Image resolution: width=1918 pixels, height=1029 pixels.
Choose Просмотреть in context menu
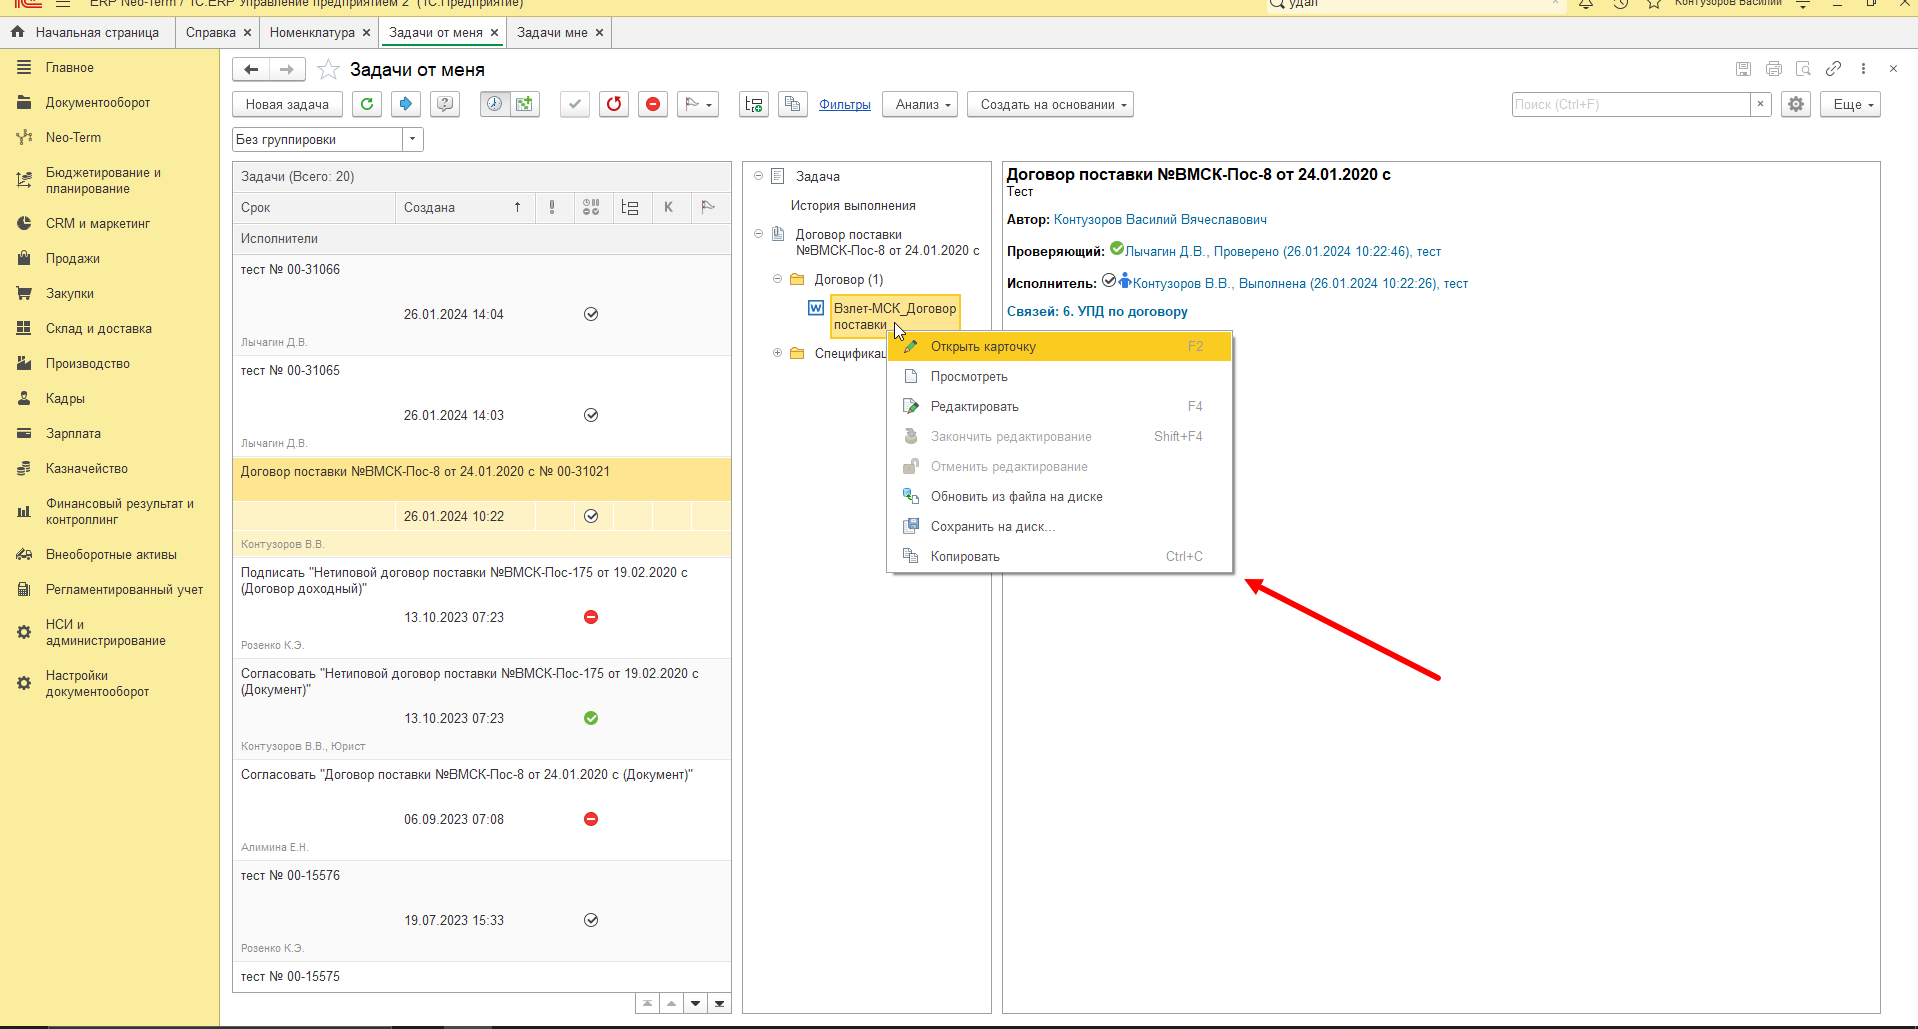pos(1059,376)
